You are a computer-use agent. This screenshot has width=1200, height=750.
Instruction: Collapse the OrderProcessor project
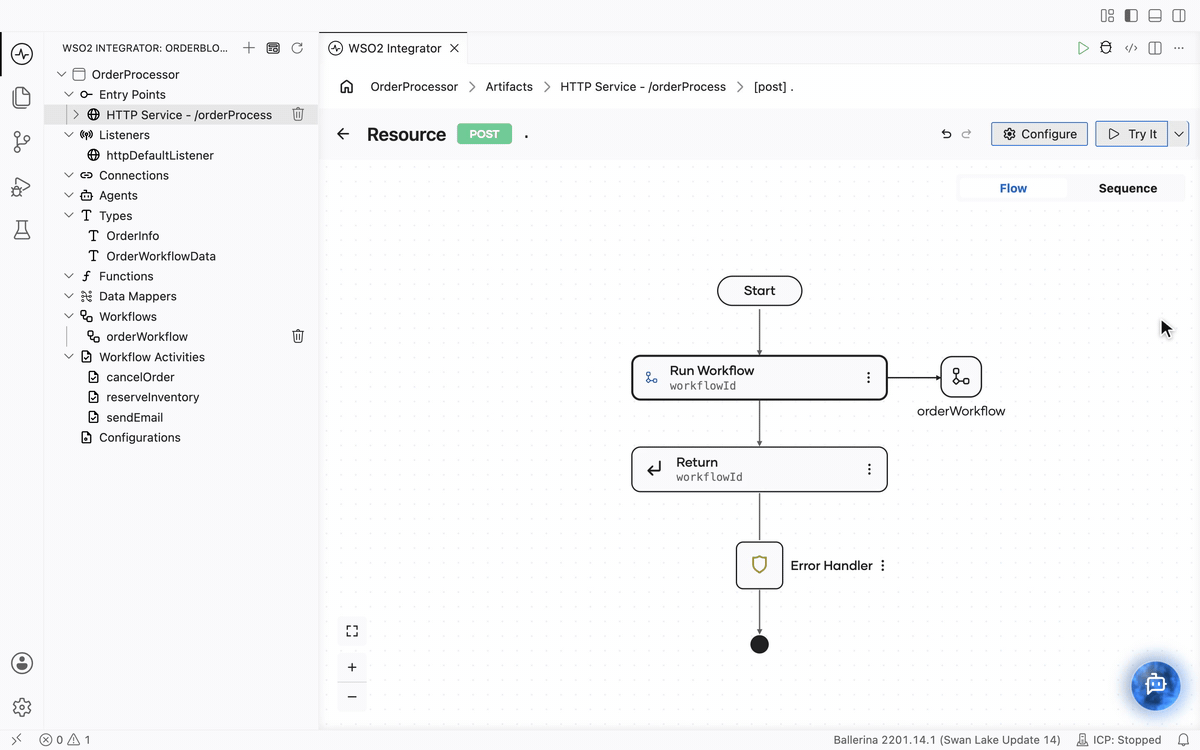(x=62, y=75)
